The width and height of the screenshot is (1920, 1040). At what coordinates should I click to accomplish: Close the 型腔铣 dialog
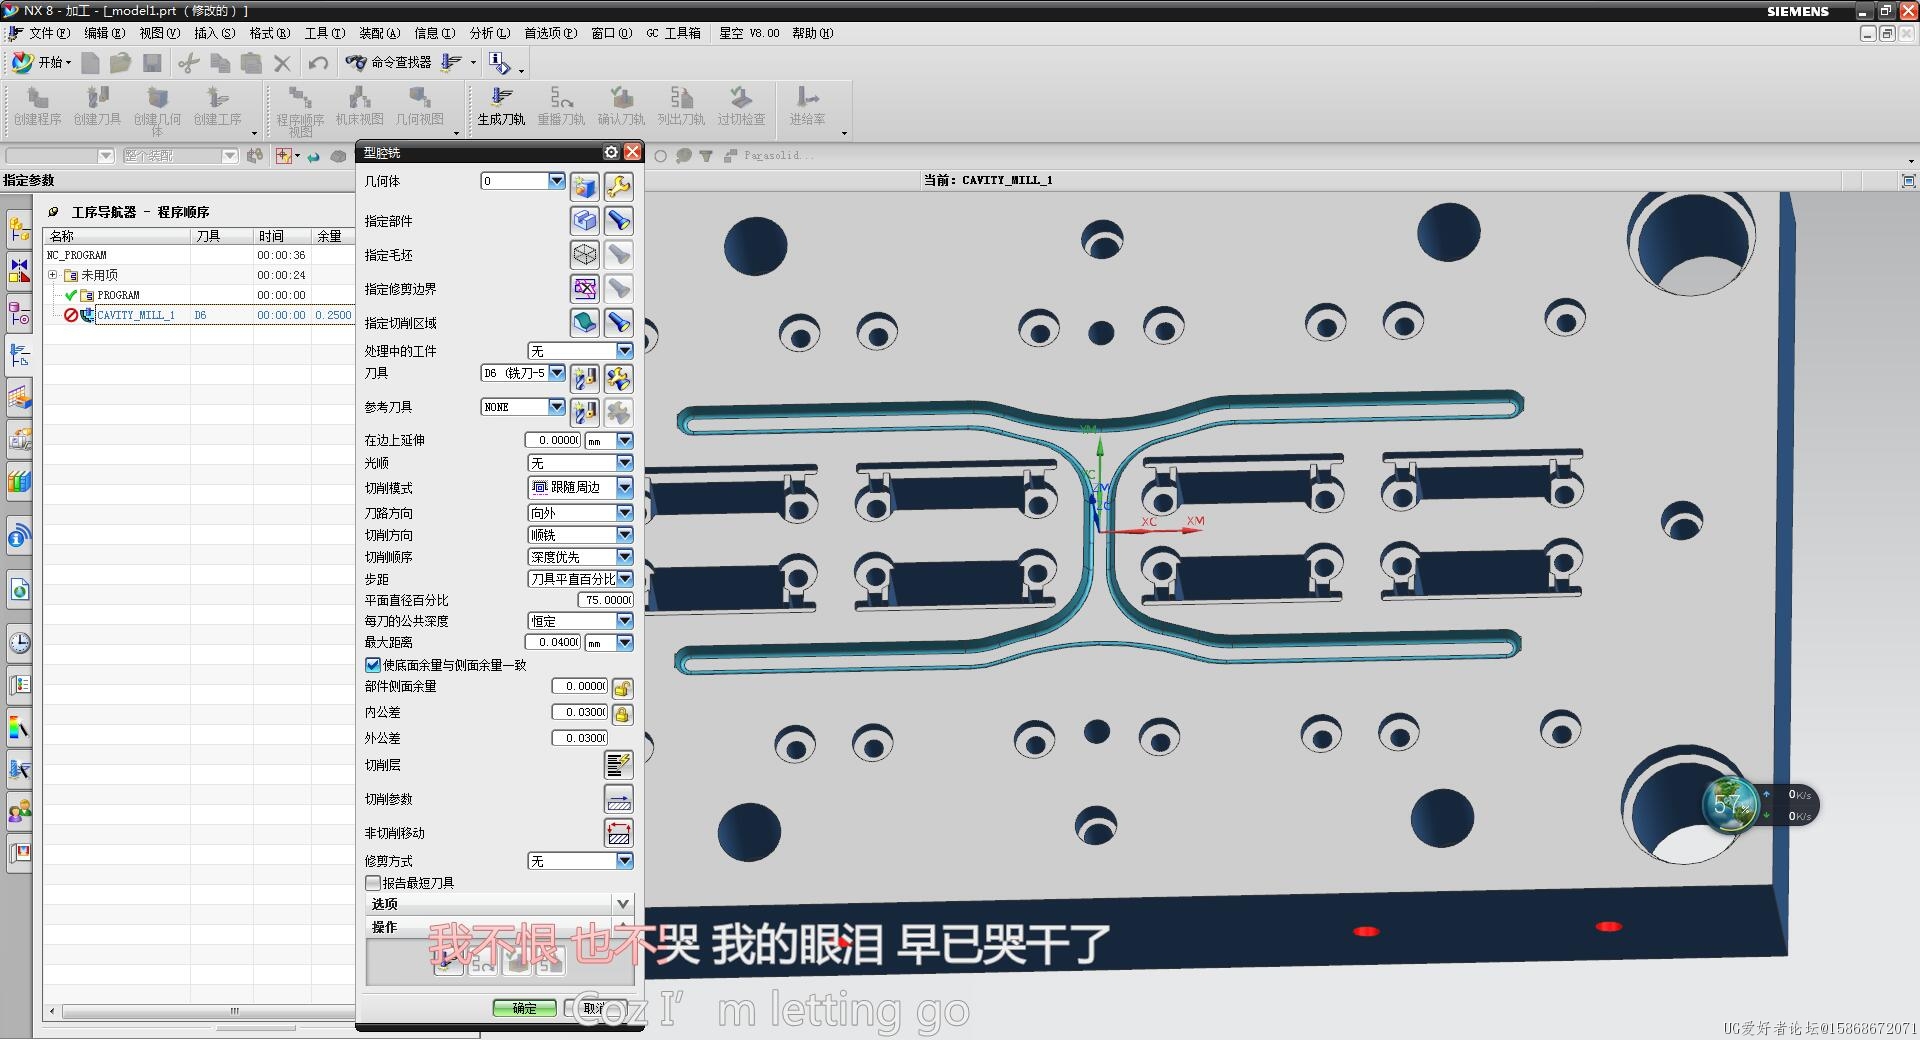pyautogui.click(x=632, y=152)
